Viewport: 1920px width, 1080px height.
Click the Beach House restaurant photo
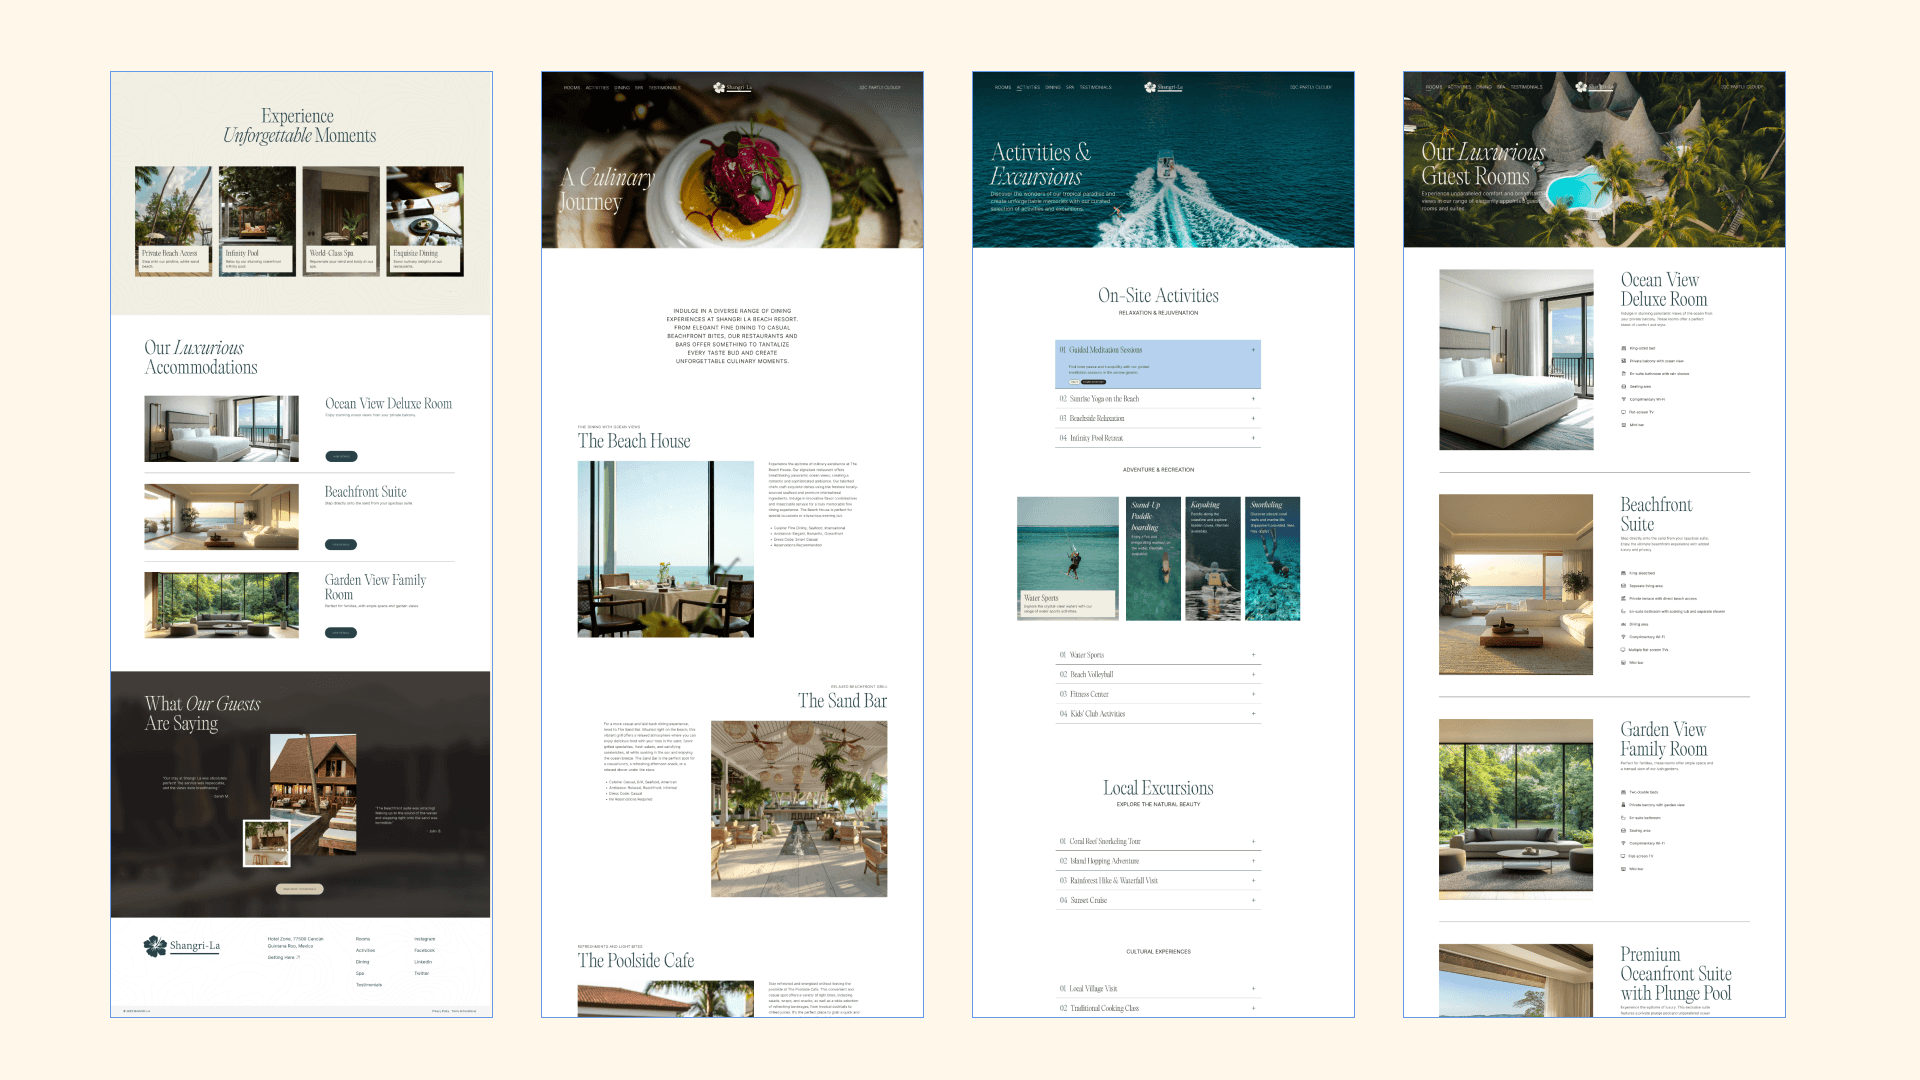(x=666, y=549)
